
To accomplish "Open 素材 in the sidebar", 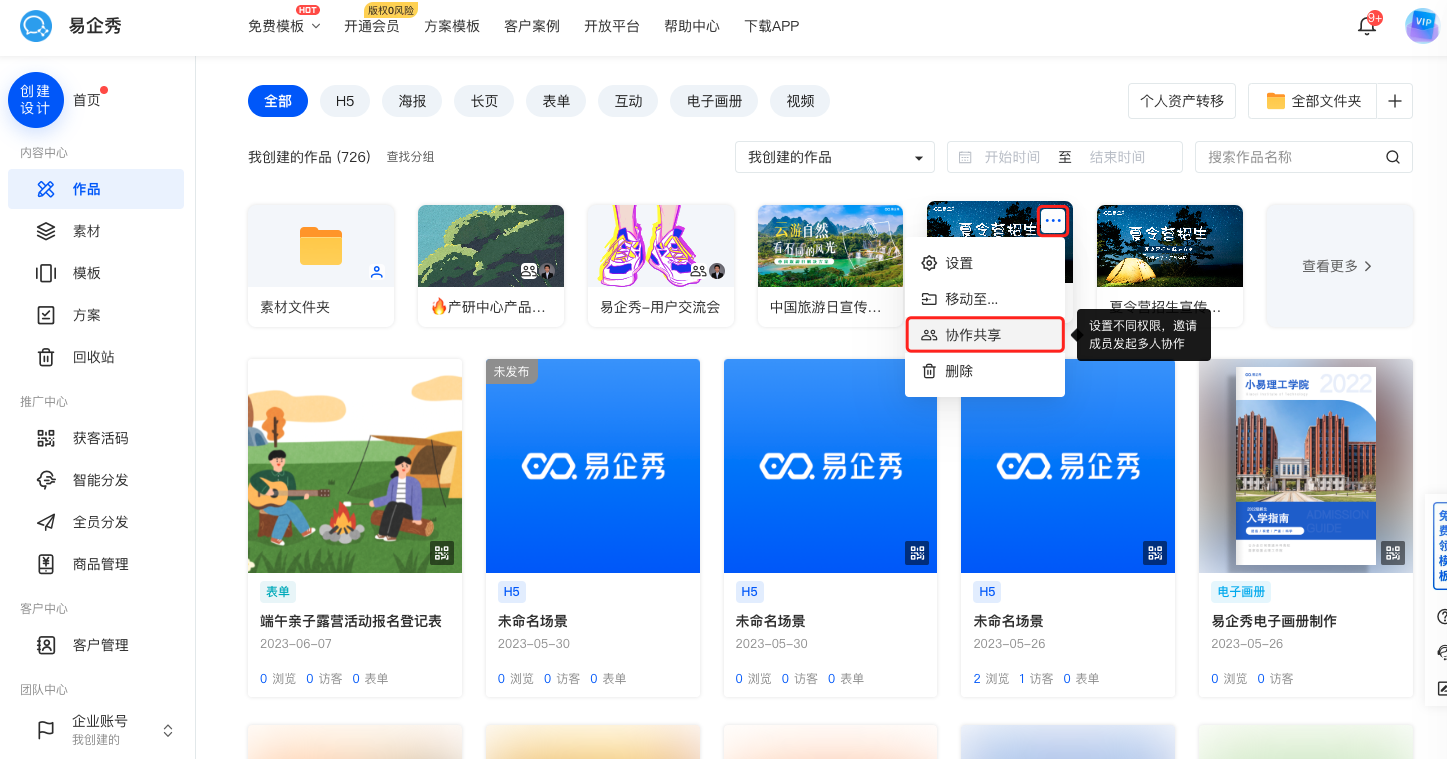I will coord(96,231).
